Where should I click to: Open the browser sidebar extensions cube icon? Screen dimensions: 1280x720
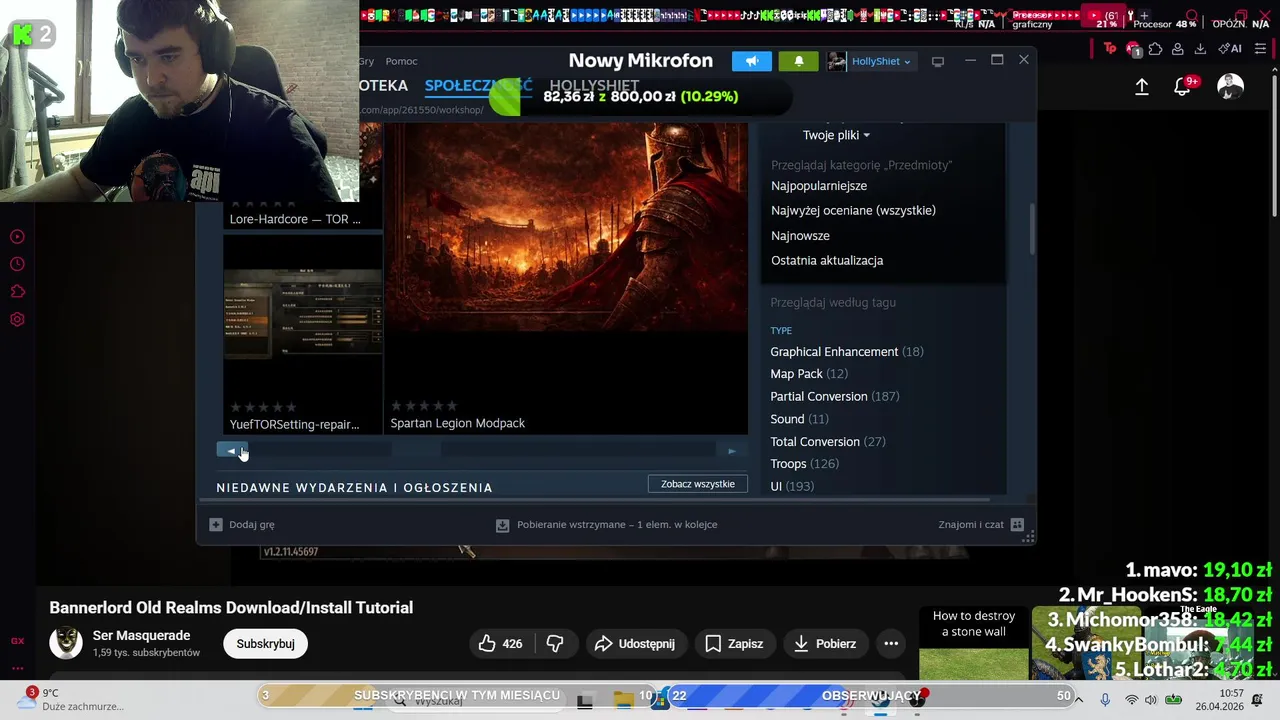17,292
